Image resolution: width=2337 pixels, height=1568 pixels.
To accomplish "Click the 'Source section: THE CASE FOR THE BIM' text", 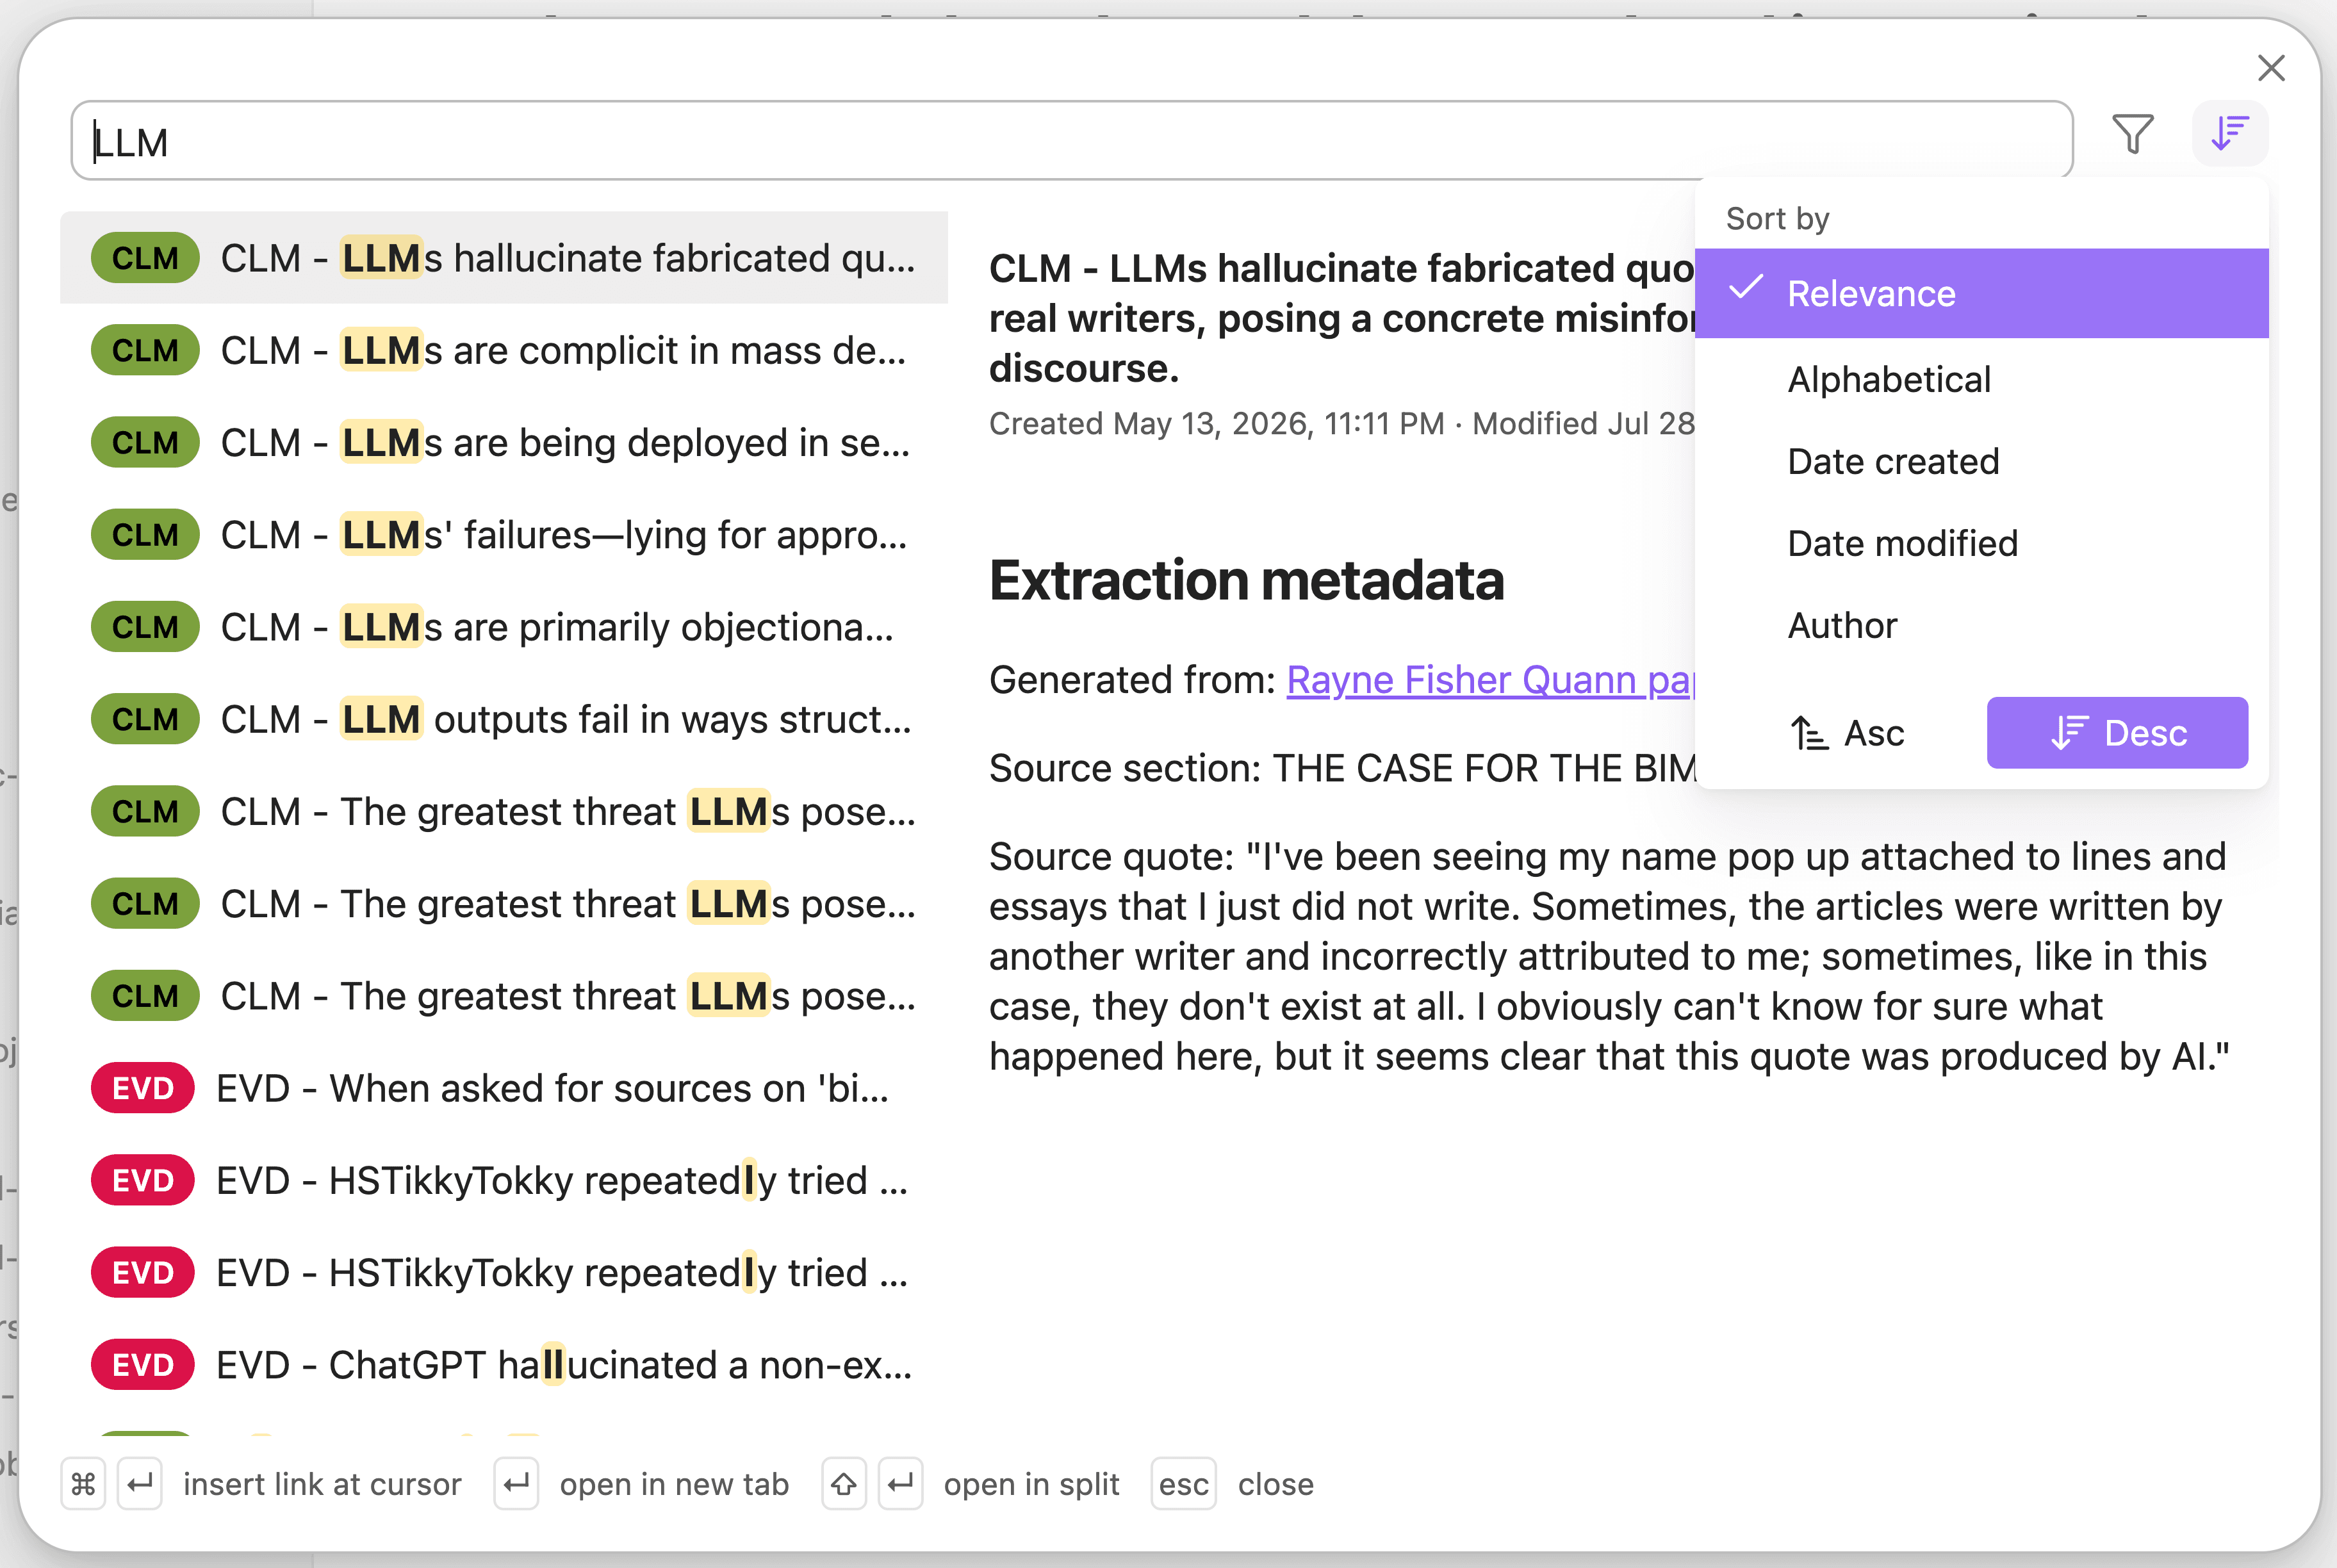I will 1342,768.
